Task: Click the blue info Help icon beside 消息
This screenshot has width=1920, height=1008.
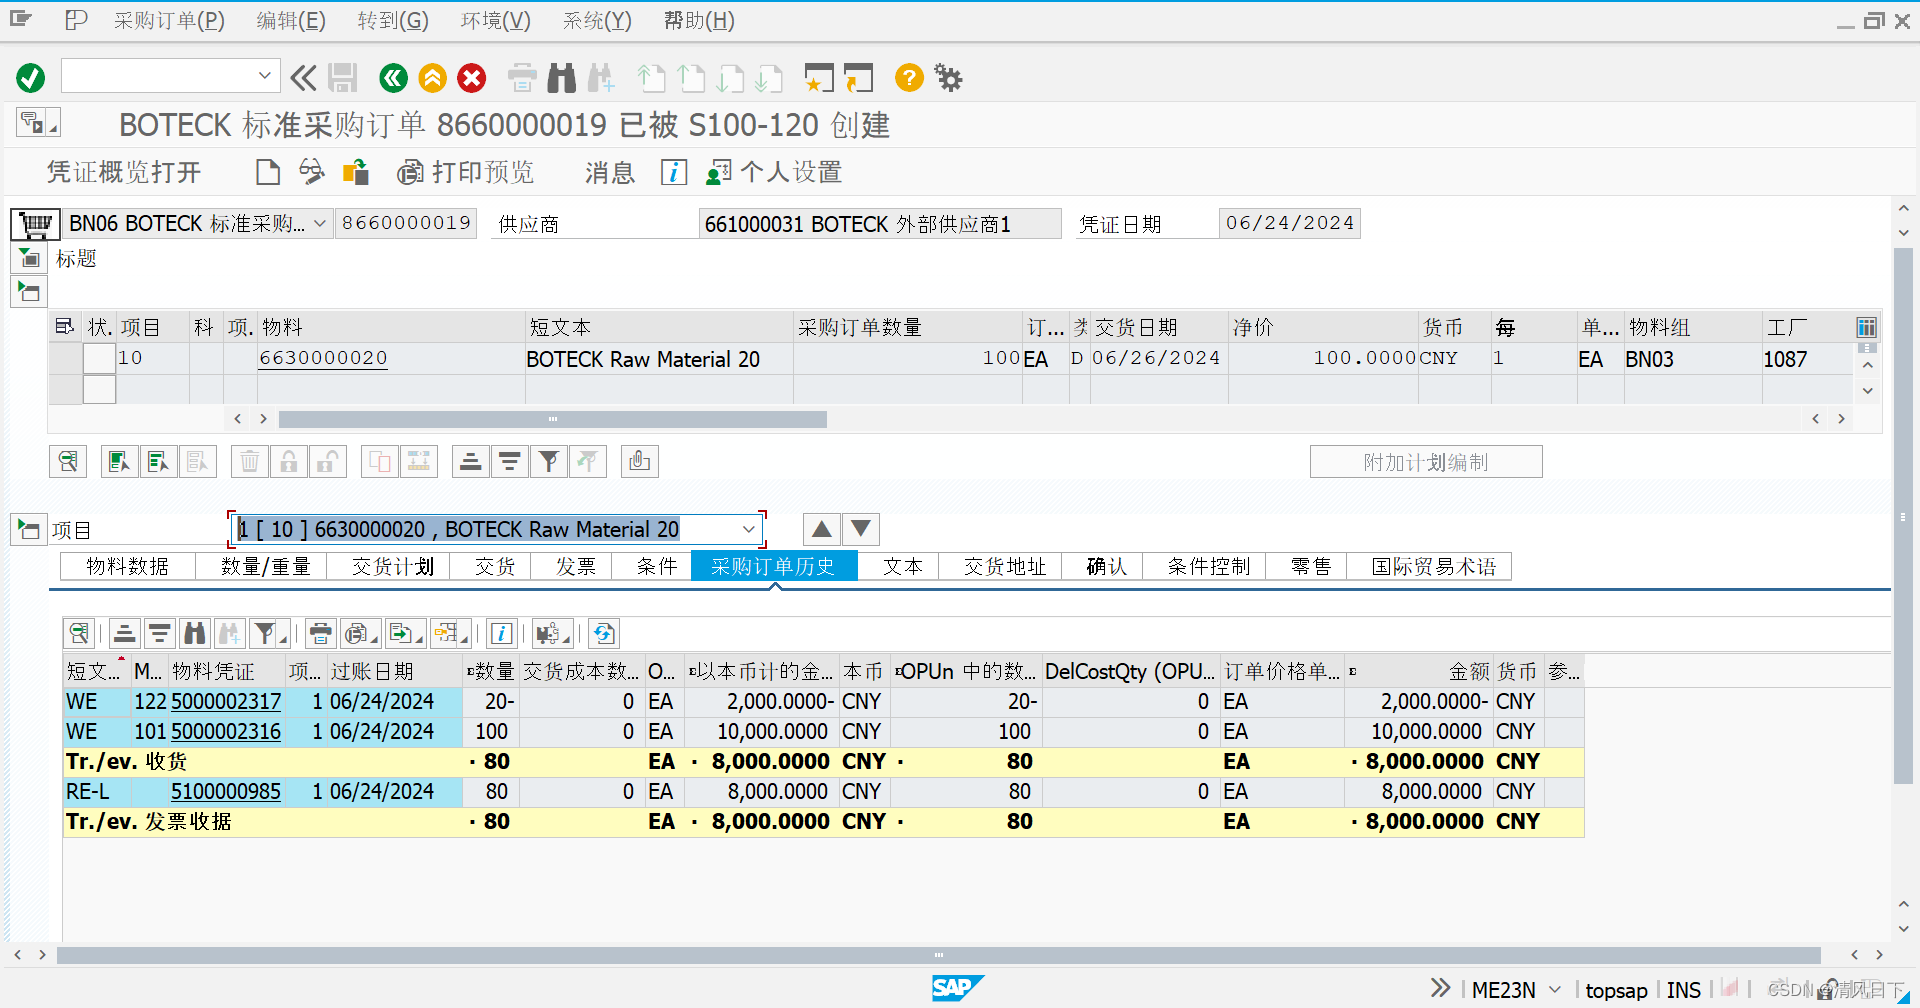Action: (674, 172)
